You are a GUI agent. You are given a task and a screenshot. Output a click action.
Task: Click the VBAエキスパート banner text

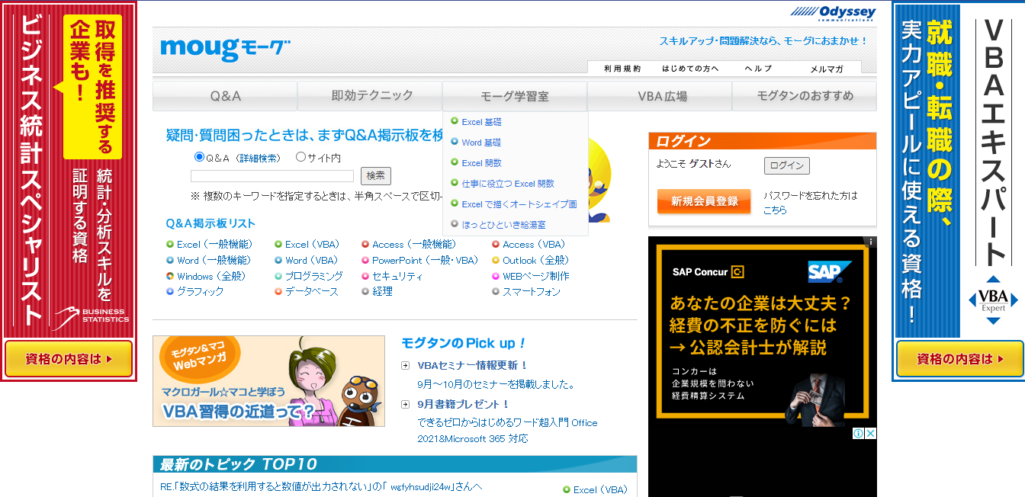(x=993, y=141)
